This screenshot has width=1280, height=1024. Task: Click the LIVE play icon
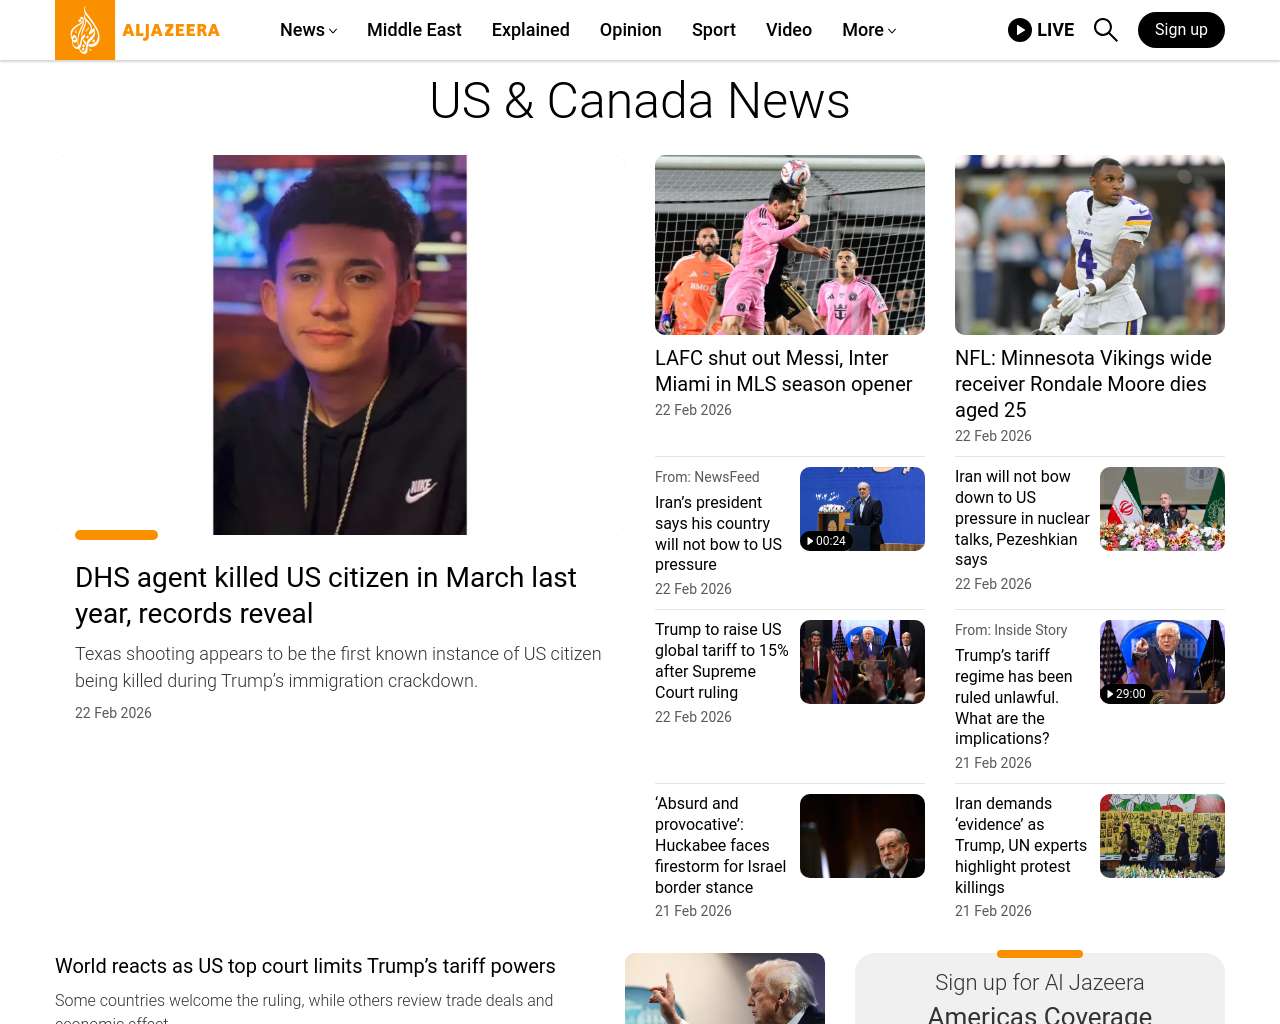[1020, 30]
